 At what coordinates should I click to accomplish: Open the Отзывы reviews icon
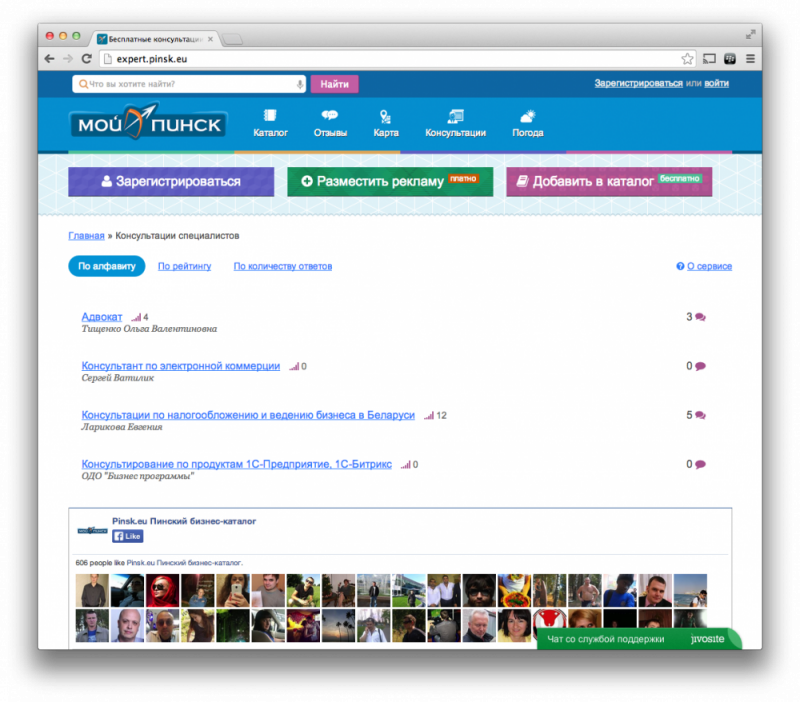click(330, 116)
